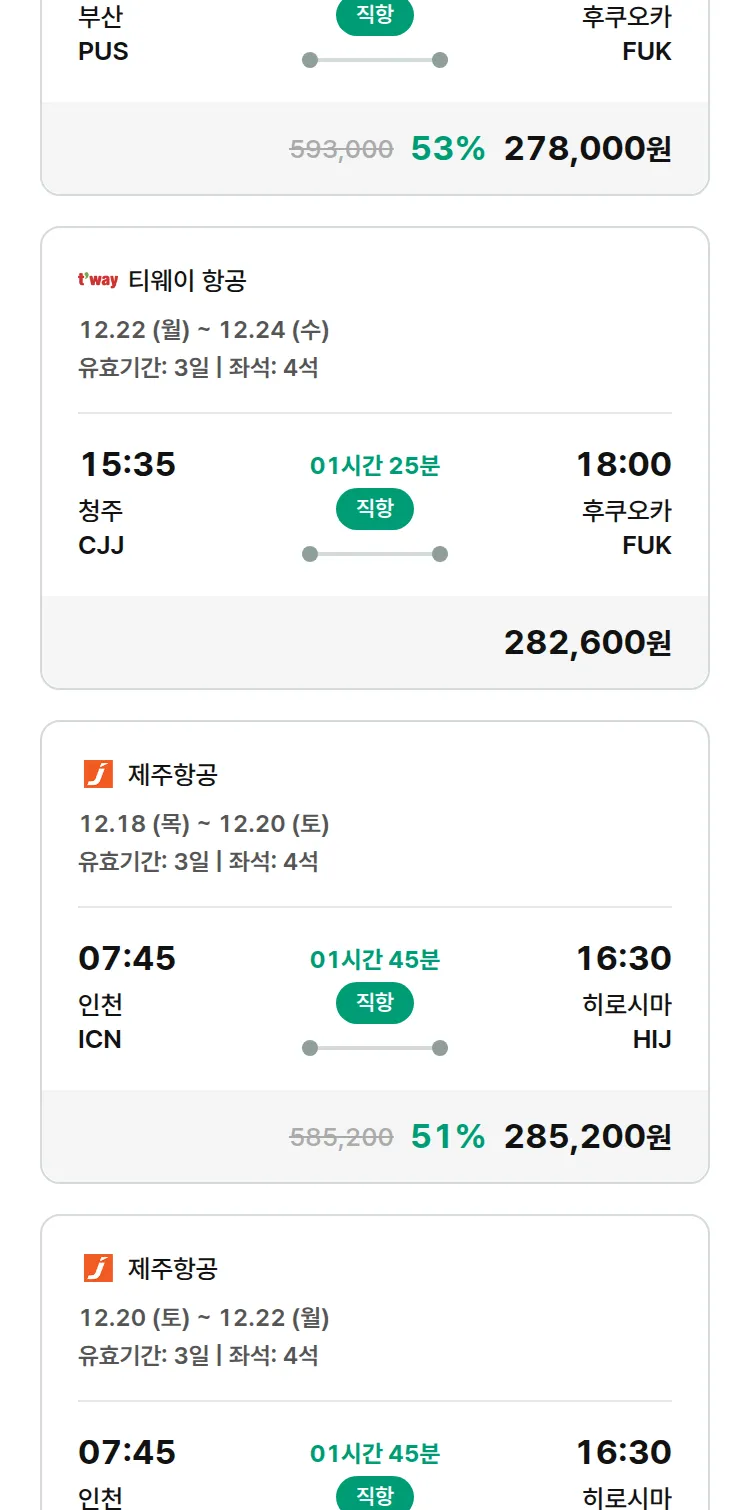Click 12.22 (월) ~ 12.24 (수) date range

204,330
